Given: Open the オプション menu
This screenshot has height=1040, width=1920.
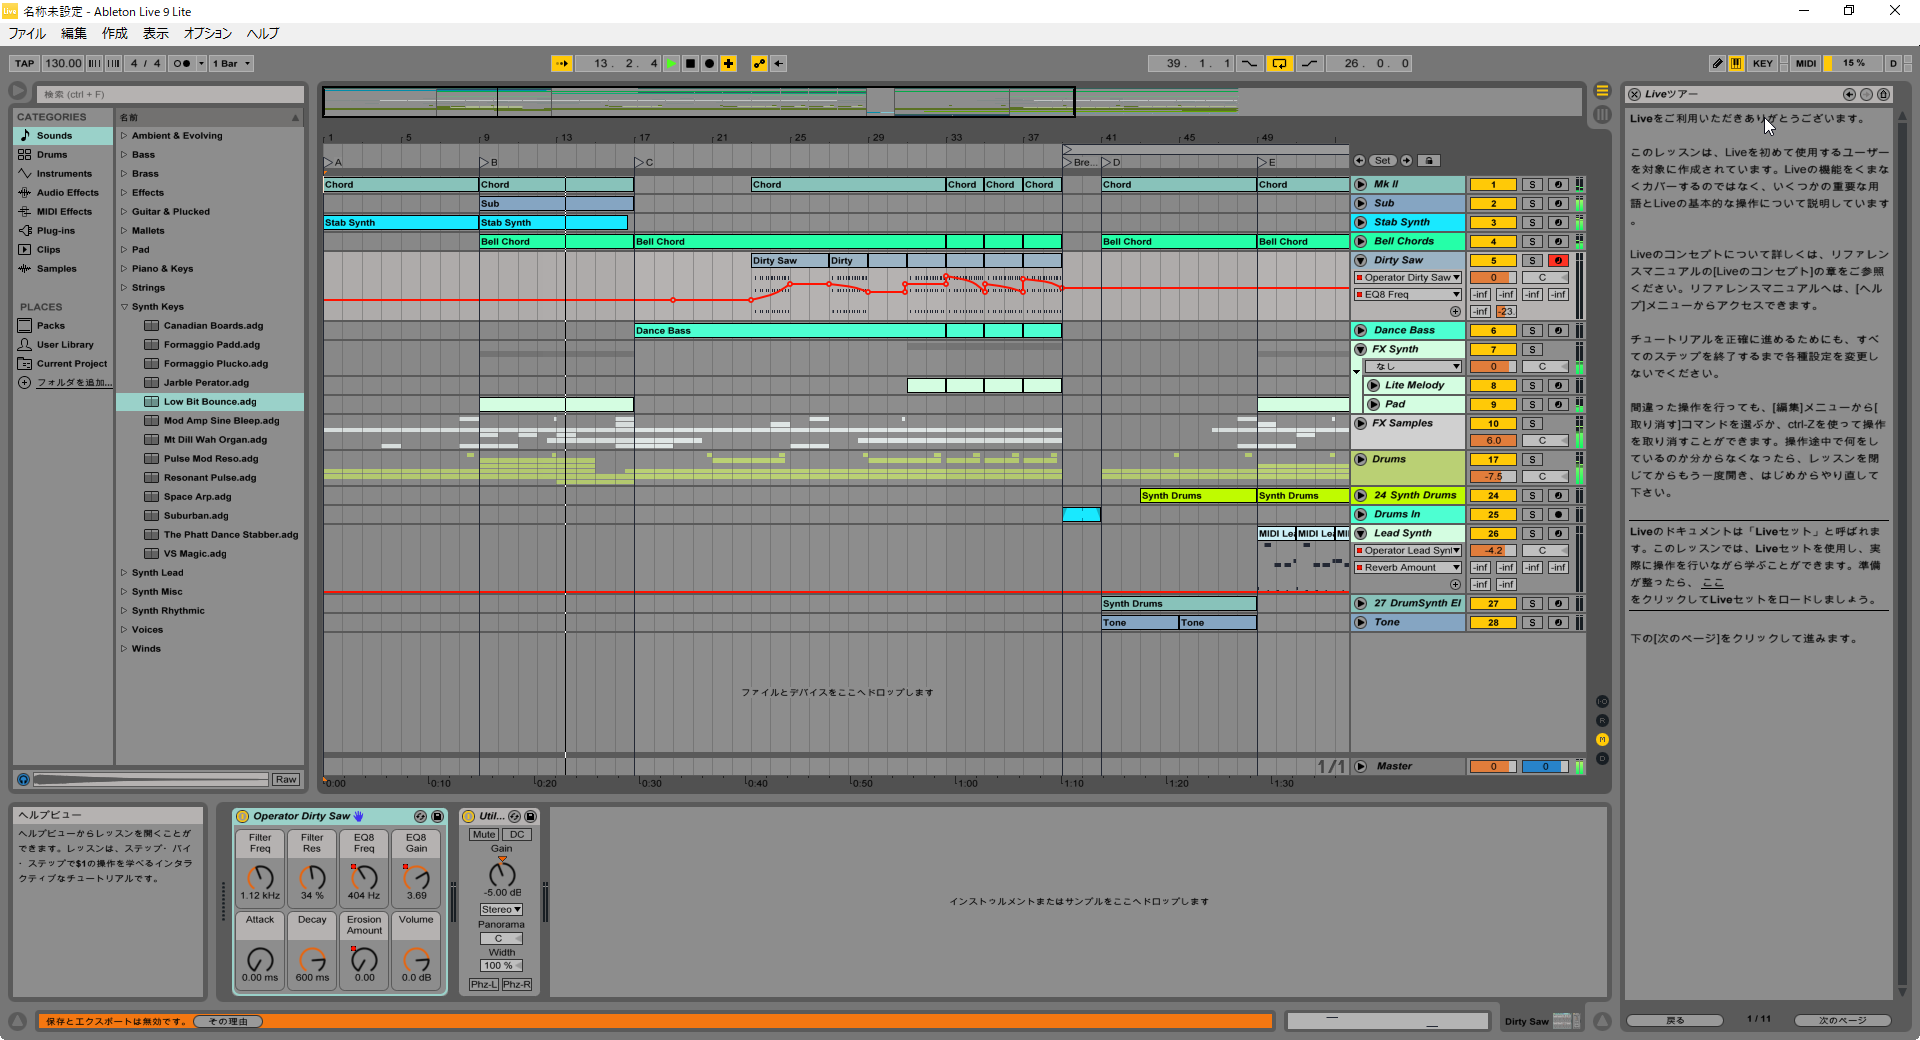Looking at the screenshot, I should click(208, 33).
